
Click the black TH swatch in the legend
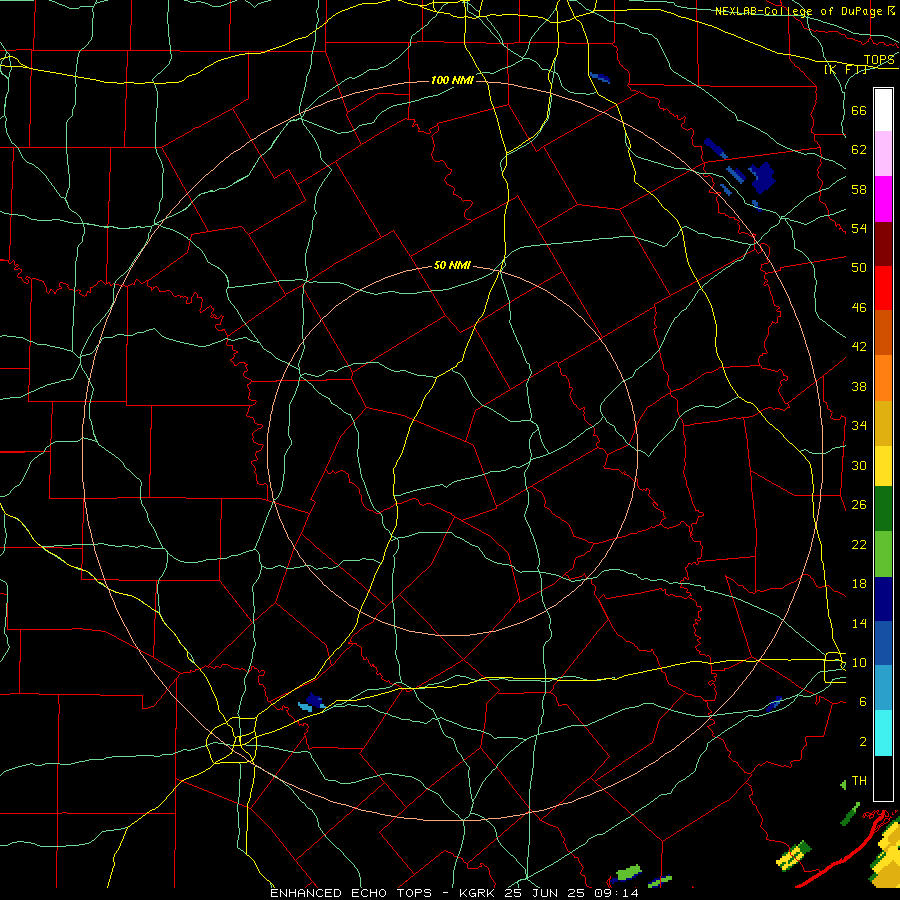click(883, 778)
